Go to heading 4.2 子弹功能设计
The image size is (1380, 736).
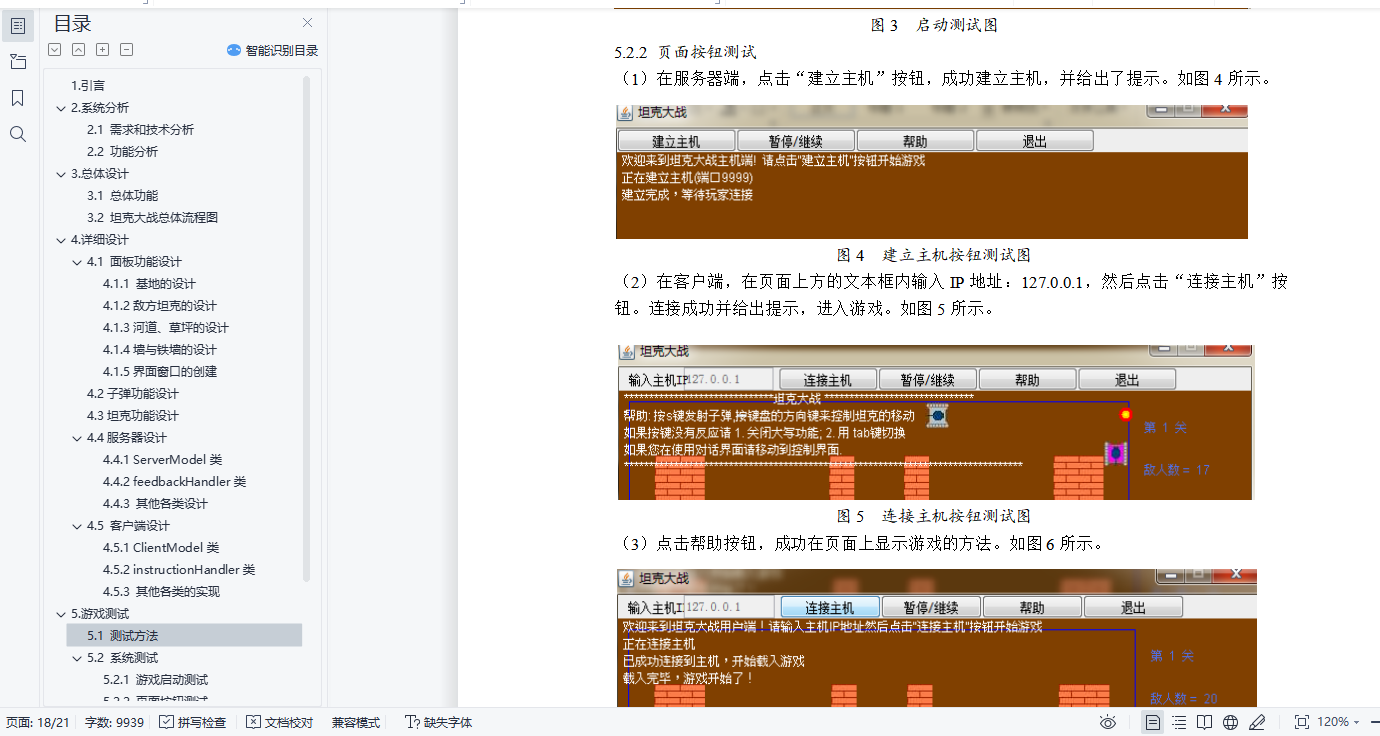(132, 394)
